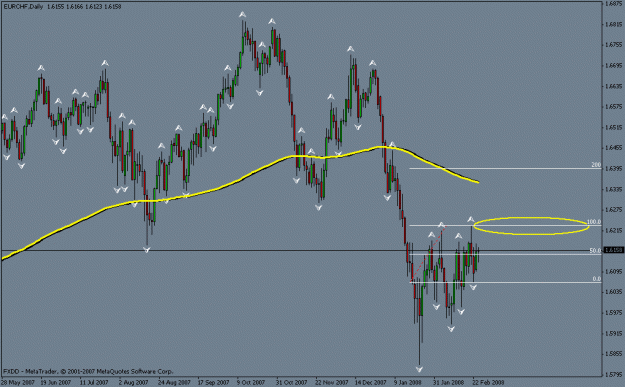Click the 1.5855 price scale label
The height and width of the screenshot is (387, 625).
(x=613, y=354)
